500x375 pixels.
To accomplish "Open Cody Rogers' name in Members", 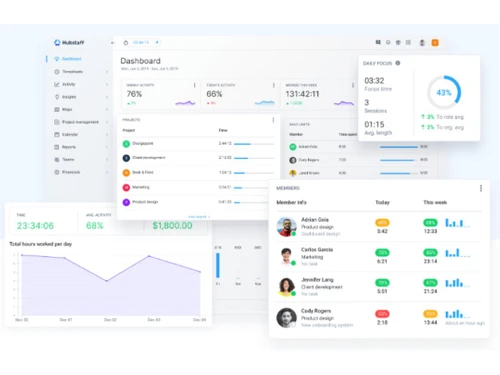I will pyautogui.click(x=316, y=311).
